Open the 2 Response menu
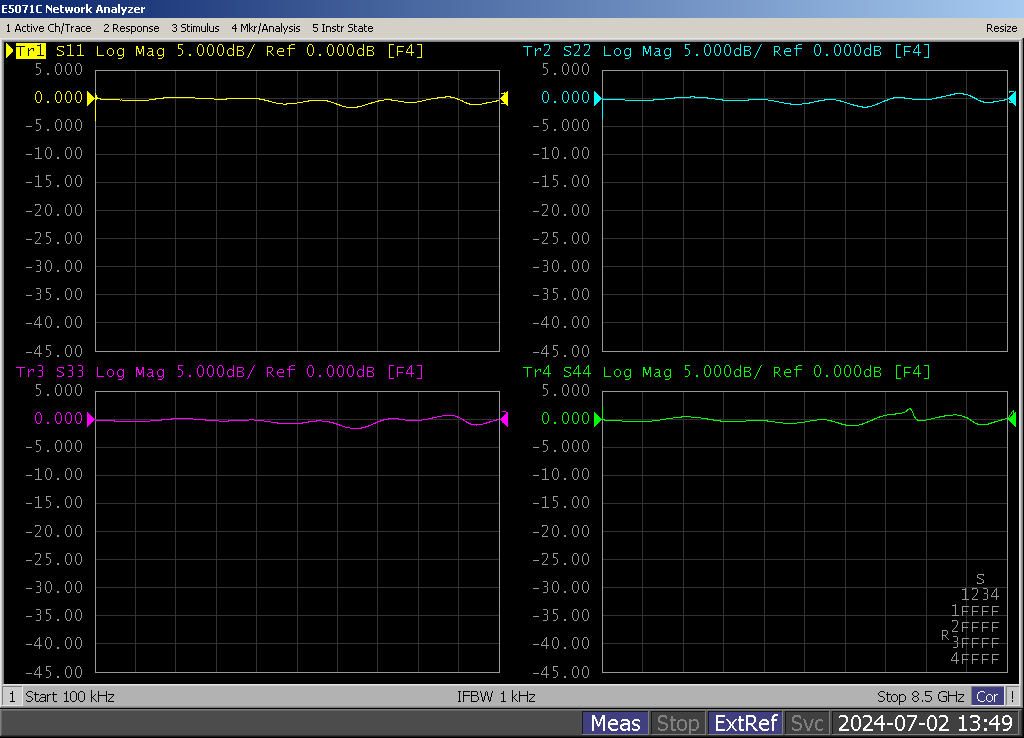The image size is (1024, 738). (x=131, y=28)
